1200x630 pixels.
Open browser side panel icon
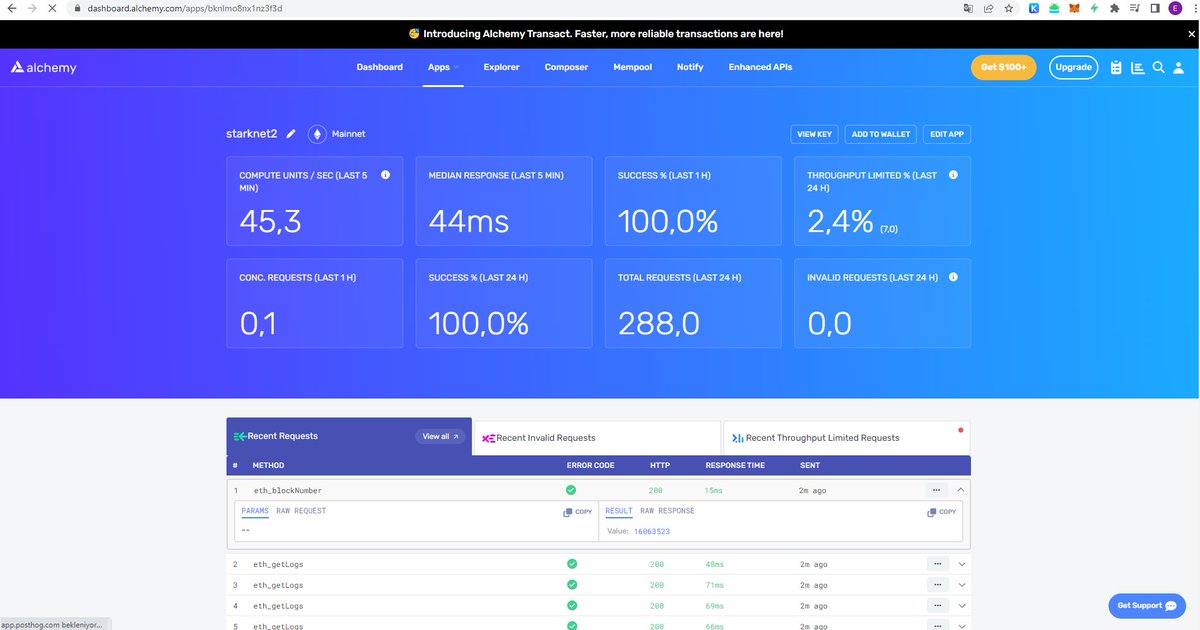tap(1154, 8)
